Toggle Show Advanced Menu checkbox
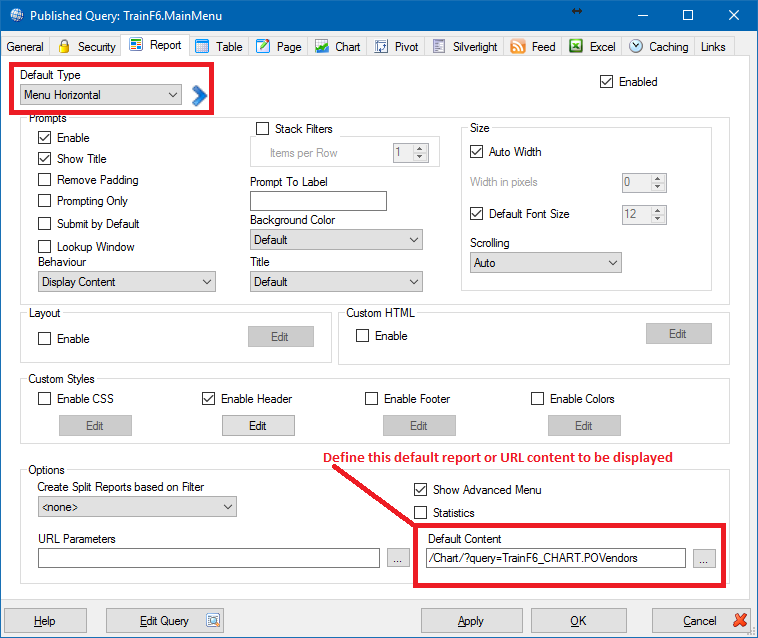This screenshot has height=638, width=758. pos(421,490)
